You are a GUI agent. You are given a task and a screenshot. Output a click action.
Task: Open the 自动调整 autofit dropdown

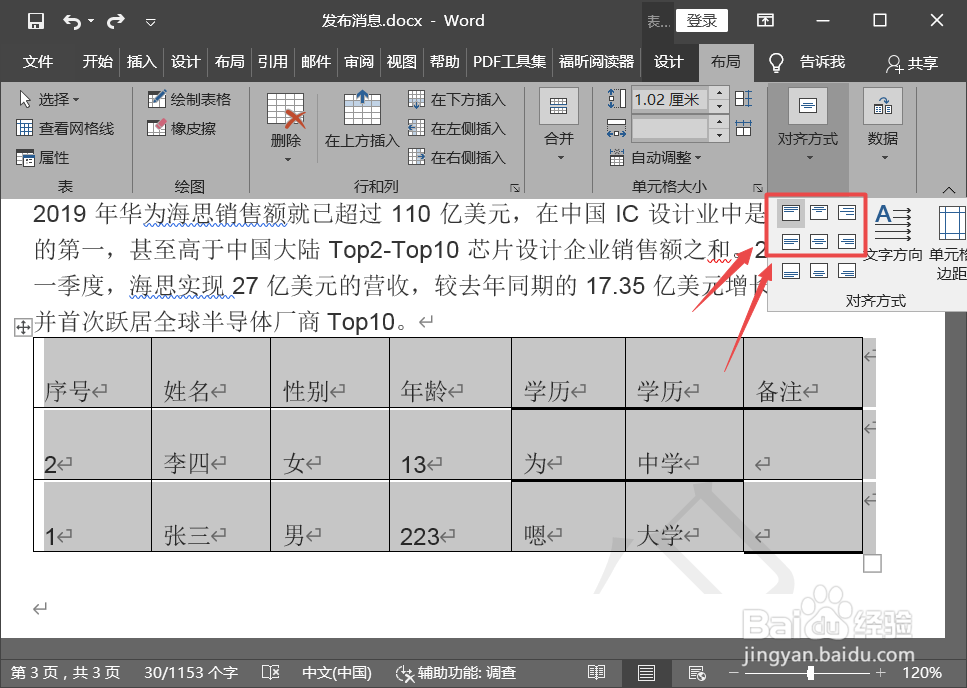point(656,158)
